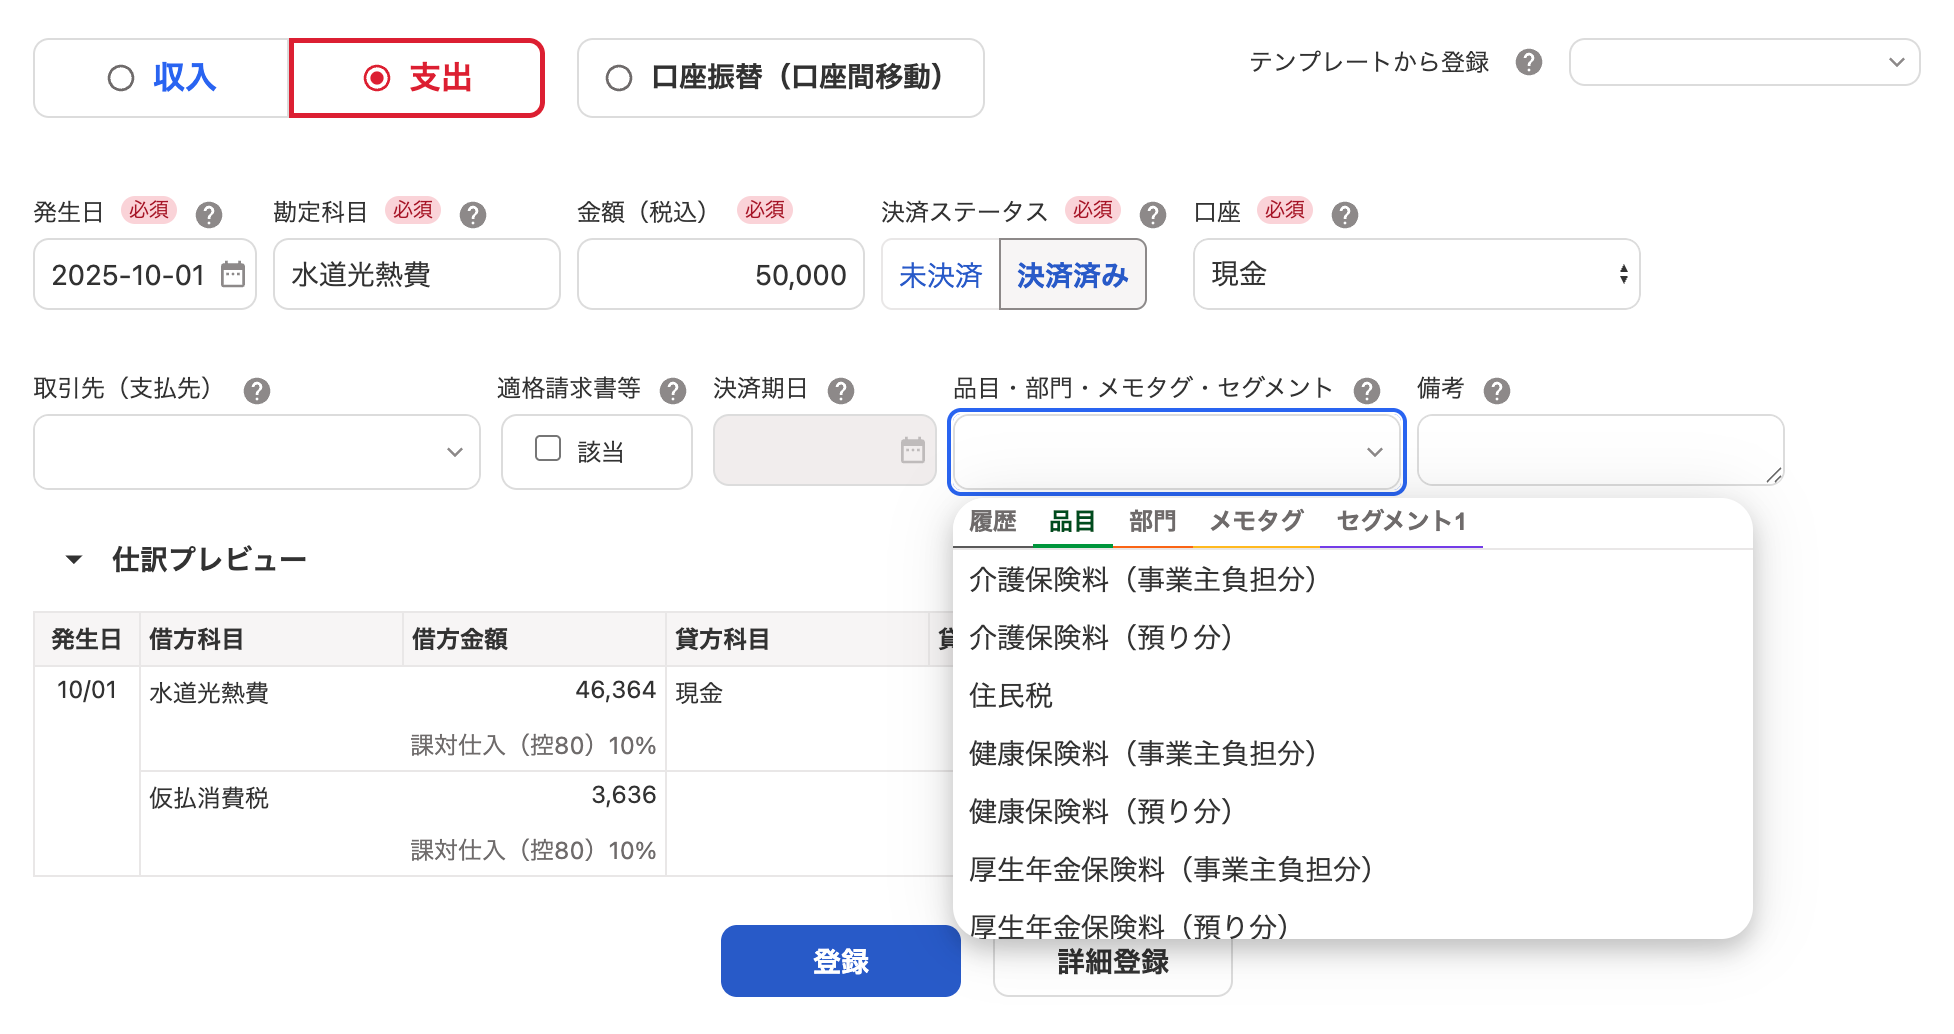
Task: Show help tooltip for 適格請求書等
Action: click(672, 390)
